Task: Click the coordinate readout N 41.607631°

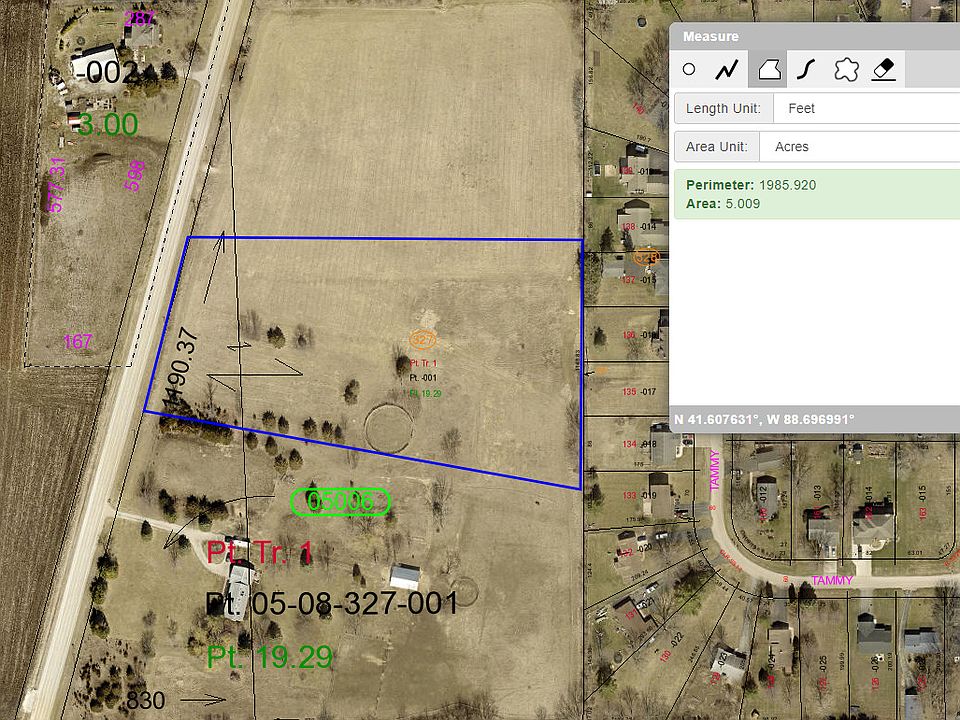Action: 763,419
